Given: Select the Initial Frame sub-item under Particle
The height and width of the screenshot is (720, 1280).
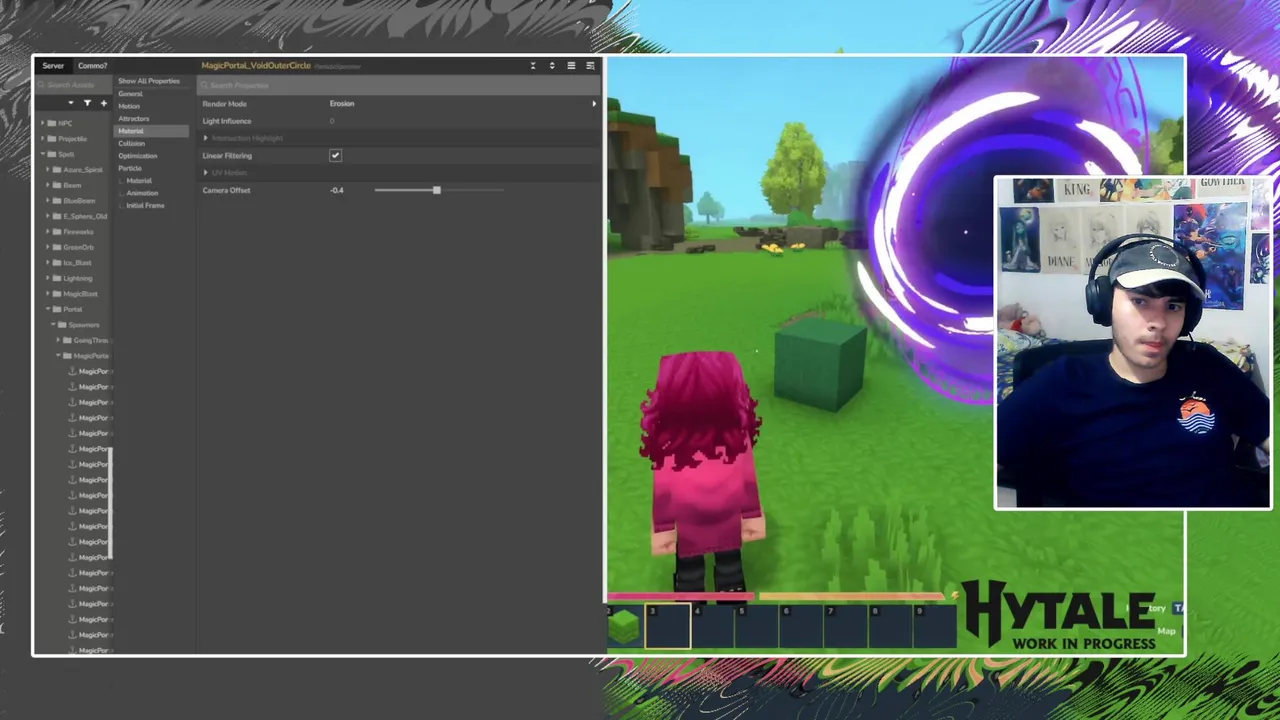Looking at the screenshot, I should tap(145, 205).
